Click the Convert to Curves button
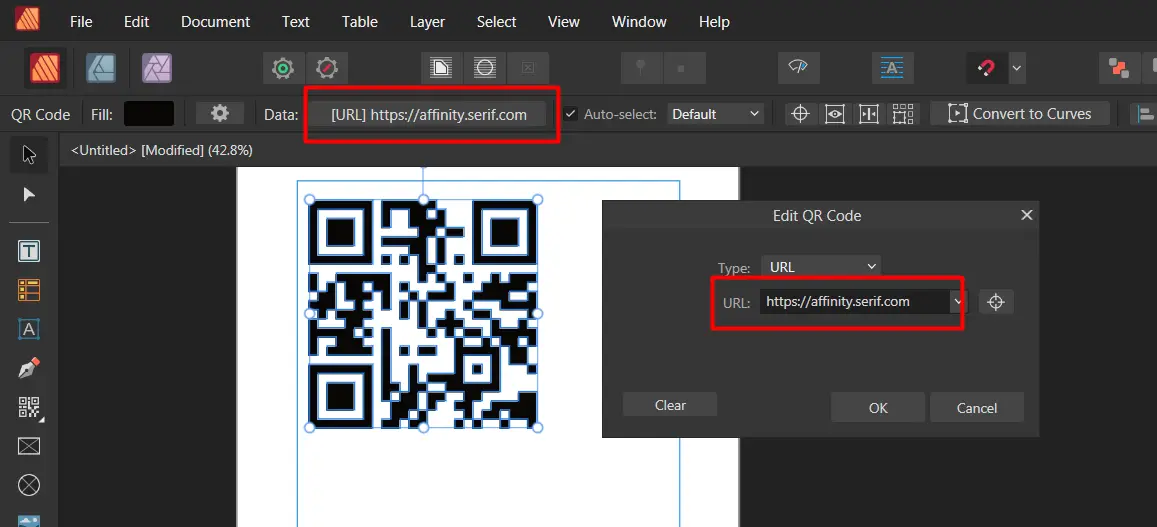Image resolution: width=1157 pixels, height=527 pixels. click(x=1020, y=114)
